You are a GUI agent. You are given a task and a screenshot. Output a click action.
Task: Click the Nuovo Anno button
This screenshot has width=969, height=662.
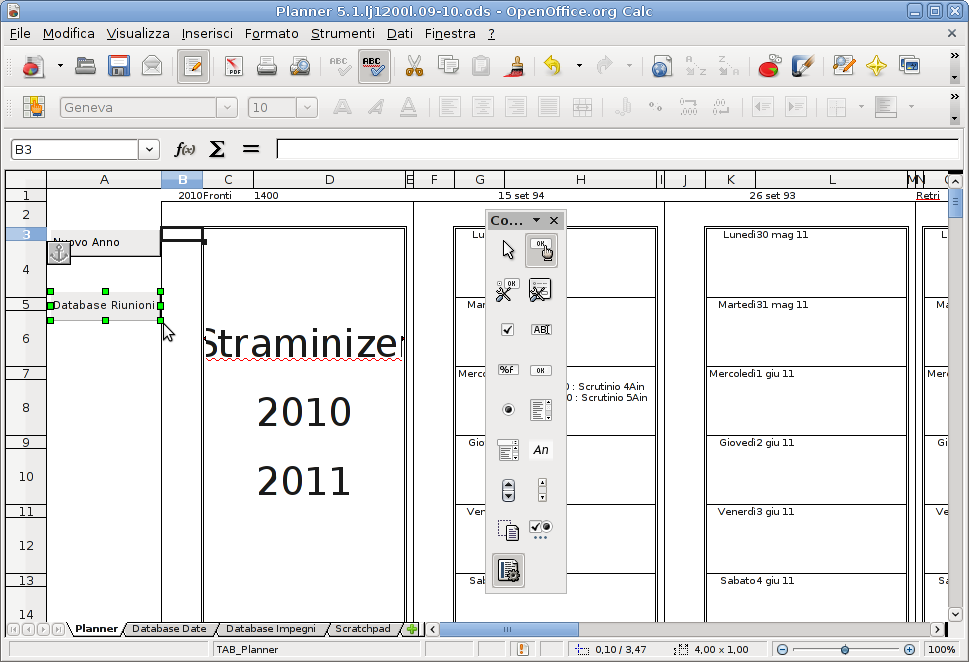point(104,242)
